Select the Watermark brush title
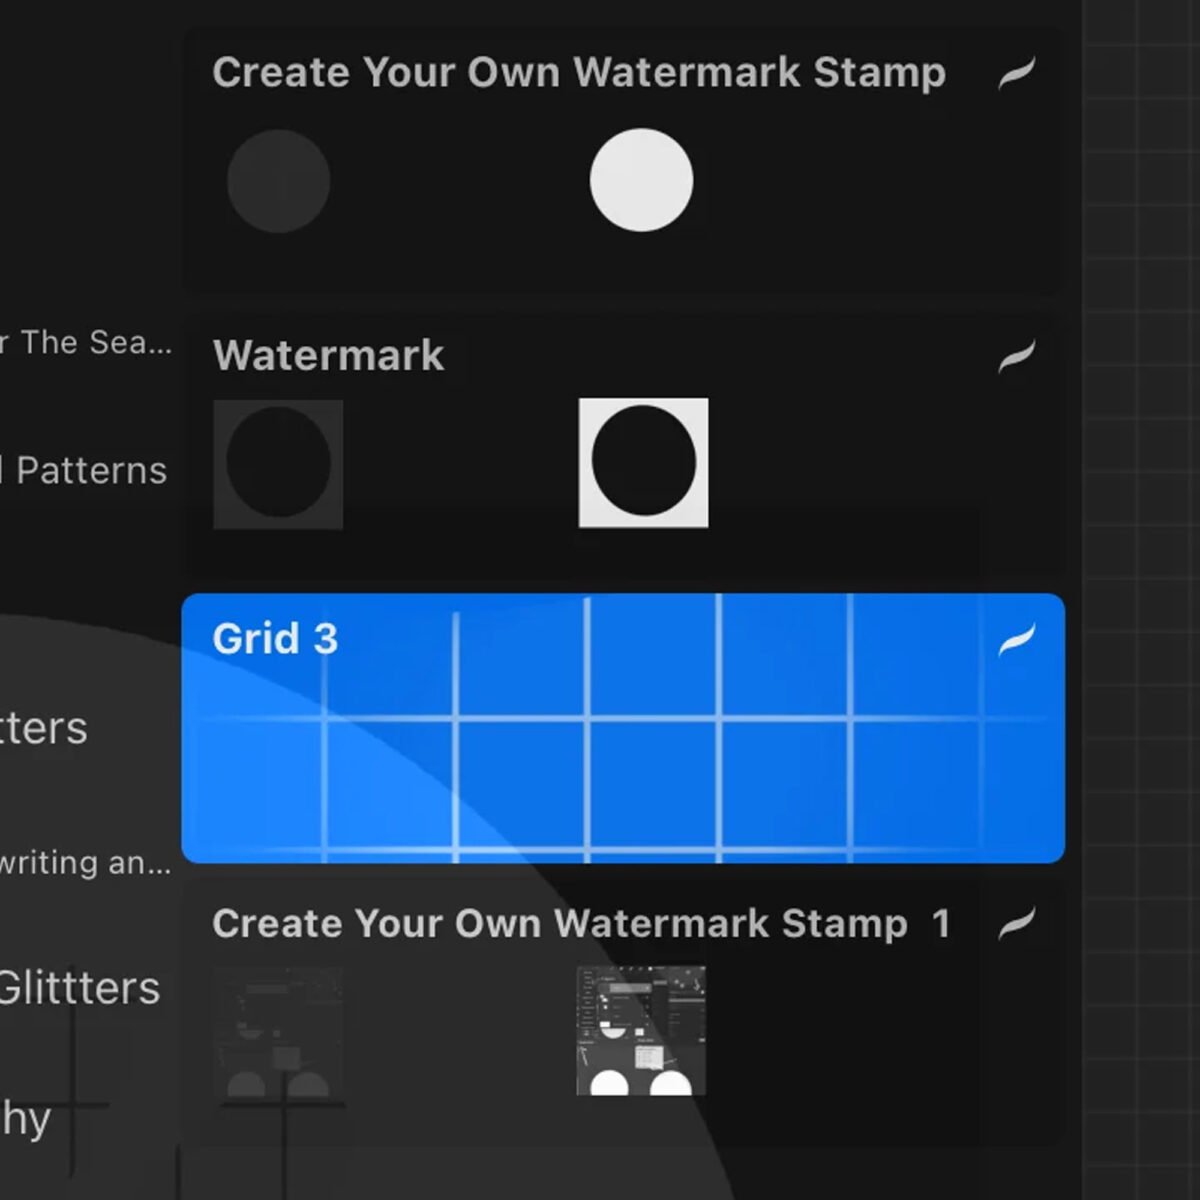Viewport: 1200px width, 1200px height. (328, 356)
